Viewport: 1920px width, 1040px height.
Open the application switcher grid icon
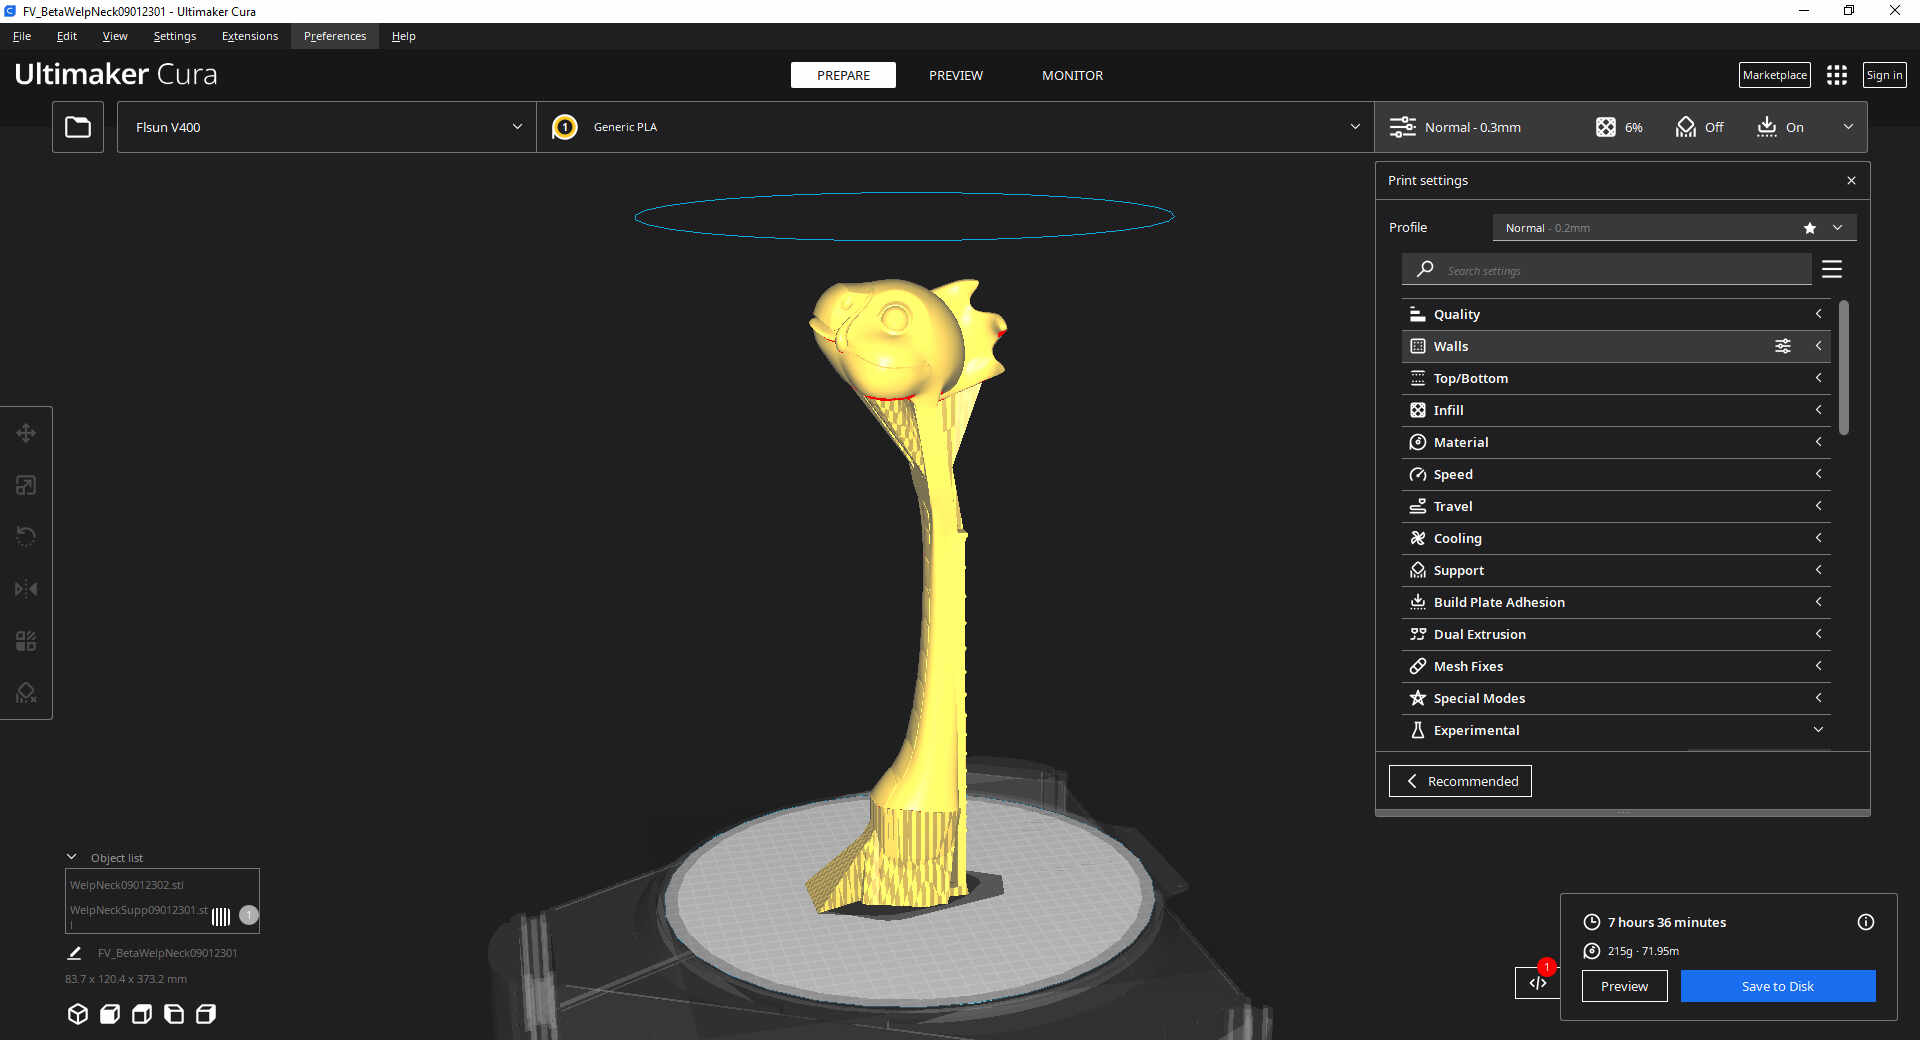pos(1836,75)
